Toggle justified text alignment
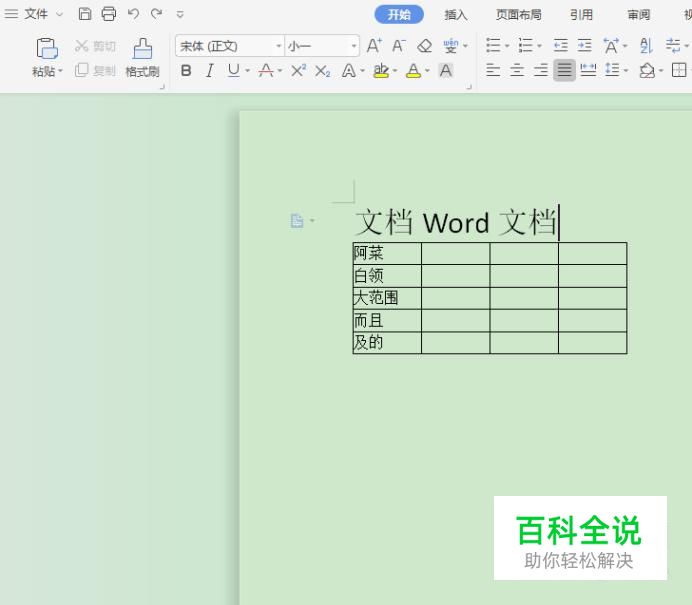 (565, 70)
